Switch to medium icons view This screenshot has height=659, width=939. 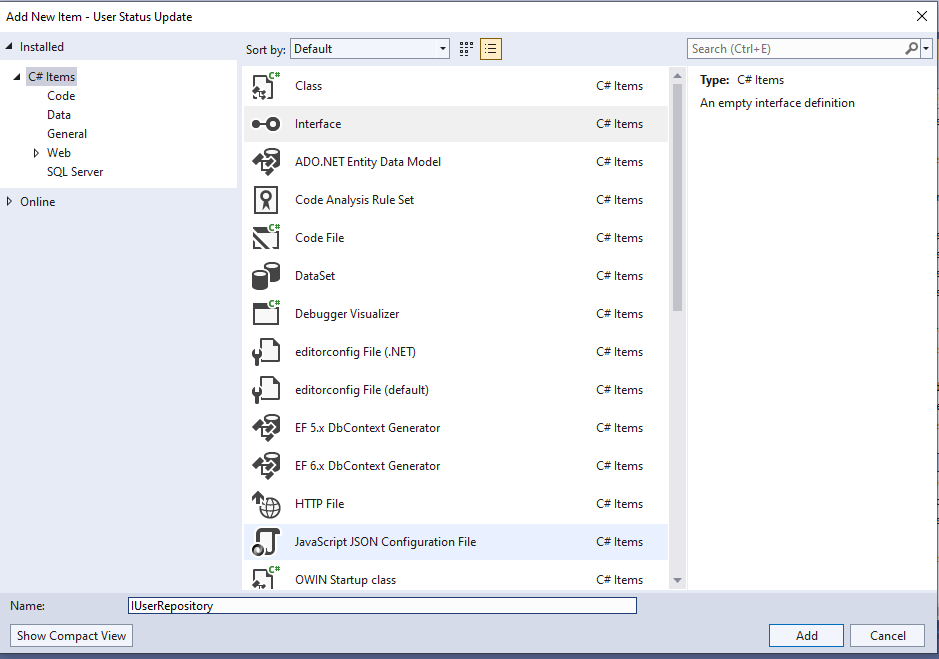(x=465, y=48)
